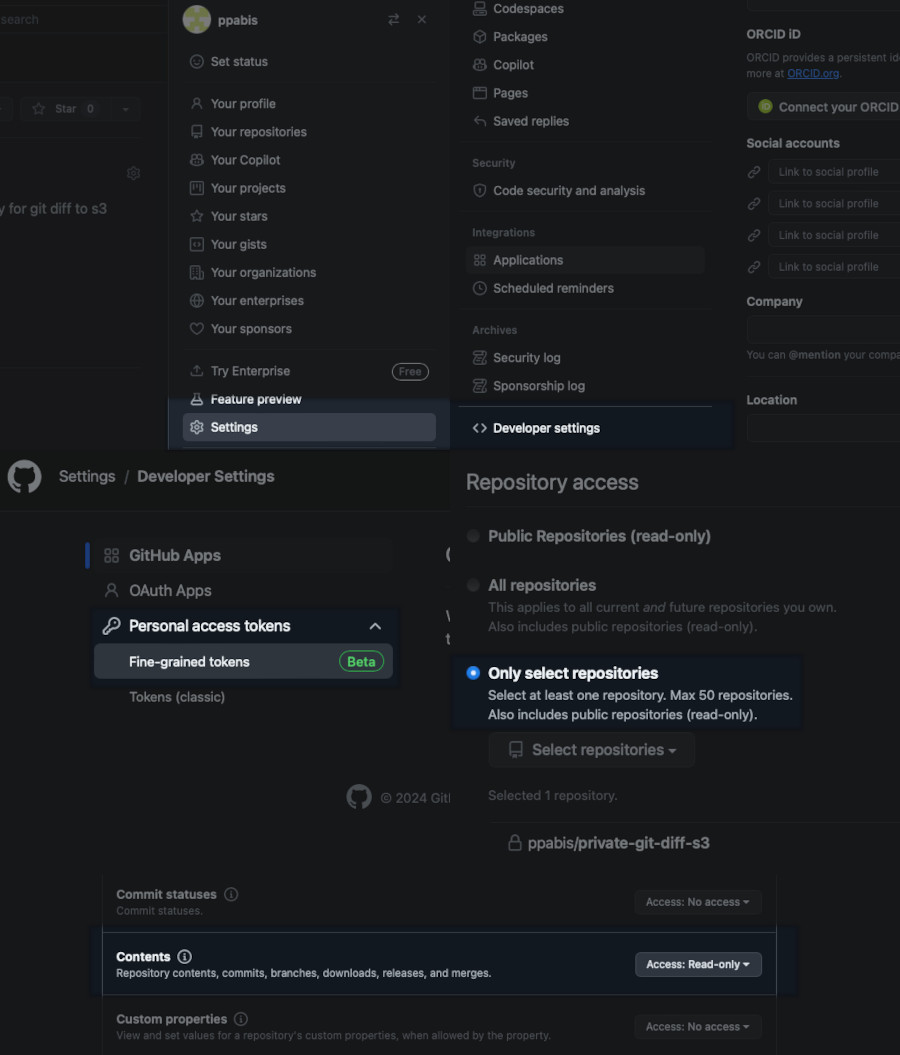Switch to the OAuth Apps section
This screenshot has height=1055, width=900.
[171, 590]
